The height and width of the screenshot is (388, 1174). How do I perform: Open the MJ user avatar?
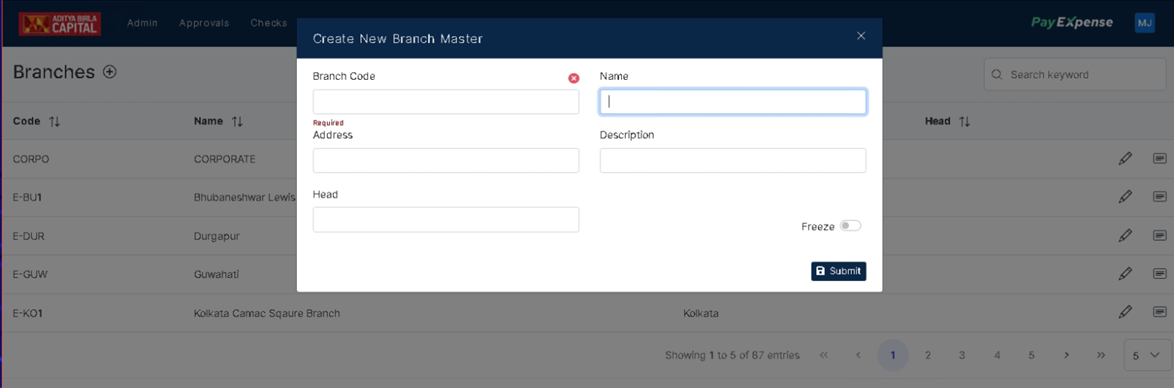click(x=1145, y=23)
